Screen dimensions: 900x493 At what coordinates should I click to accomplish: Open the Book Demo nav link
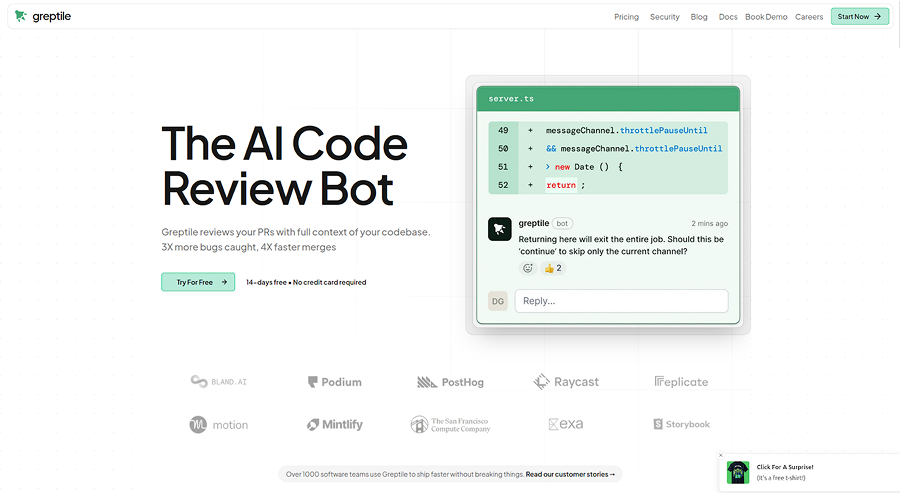766,17
